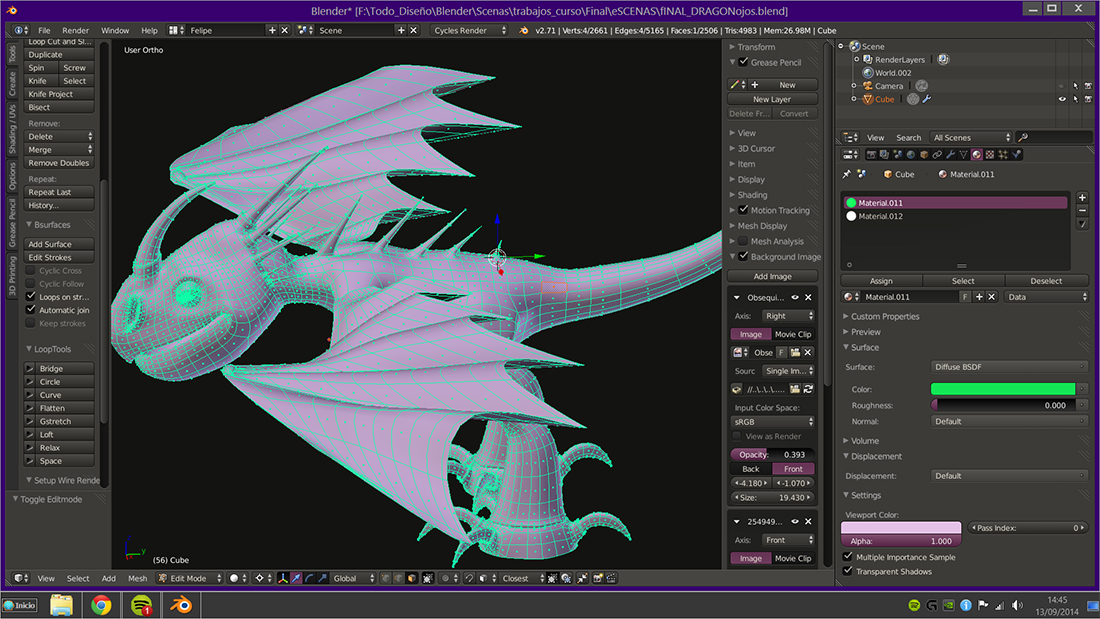Click the Blender icon in the Windows taskbar
This screenshot has height=619, width=1100.
tap(181, 604)
